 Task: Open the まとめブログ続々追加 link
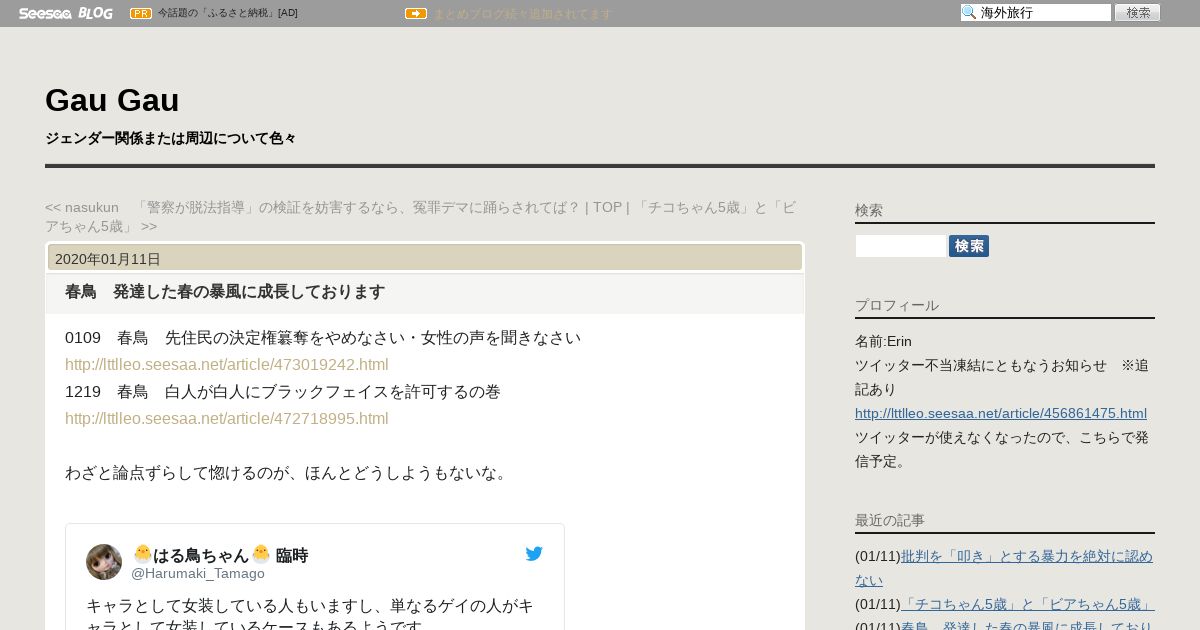(x=522, y=13)
